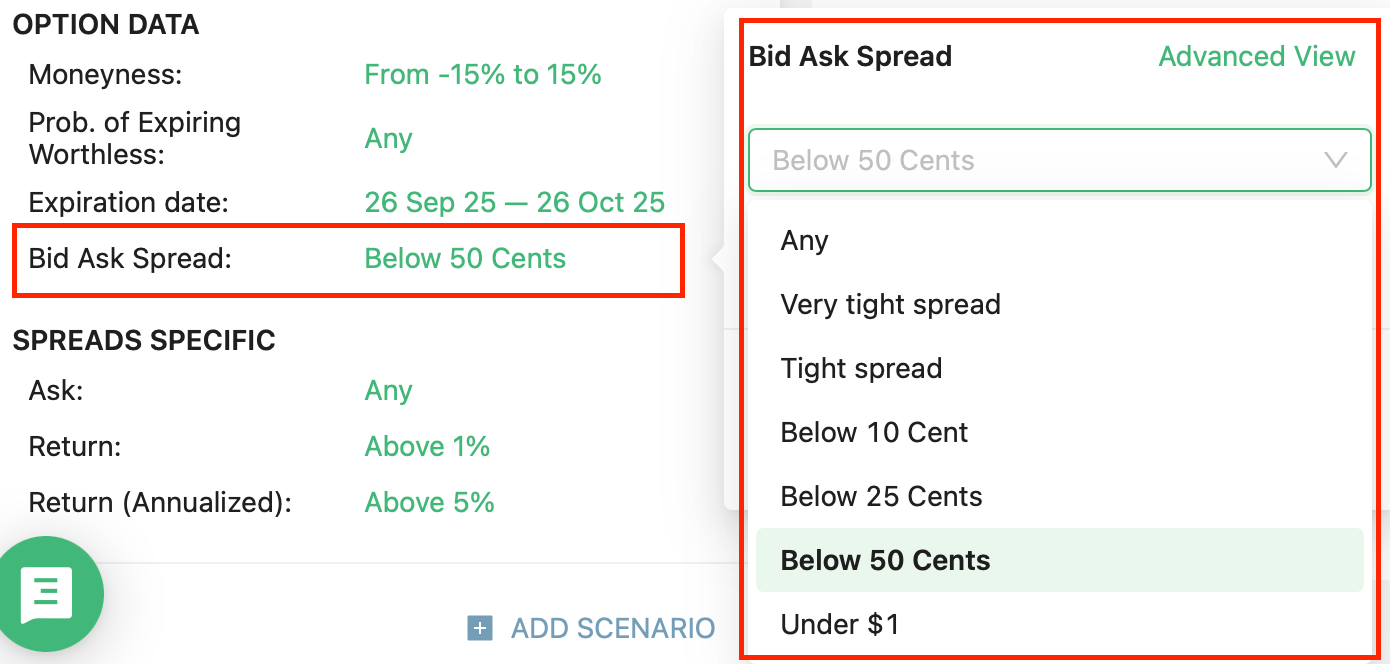Image resolution: width=1390 pixels, height=664 pixels.
Task: Click the Bid Ask Spread input field
Action: (x=1060, y=160)
